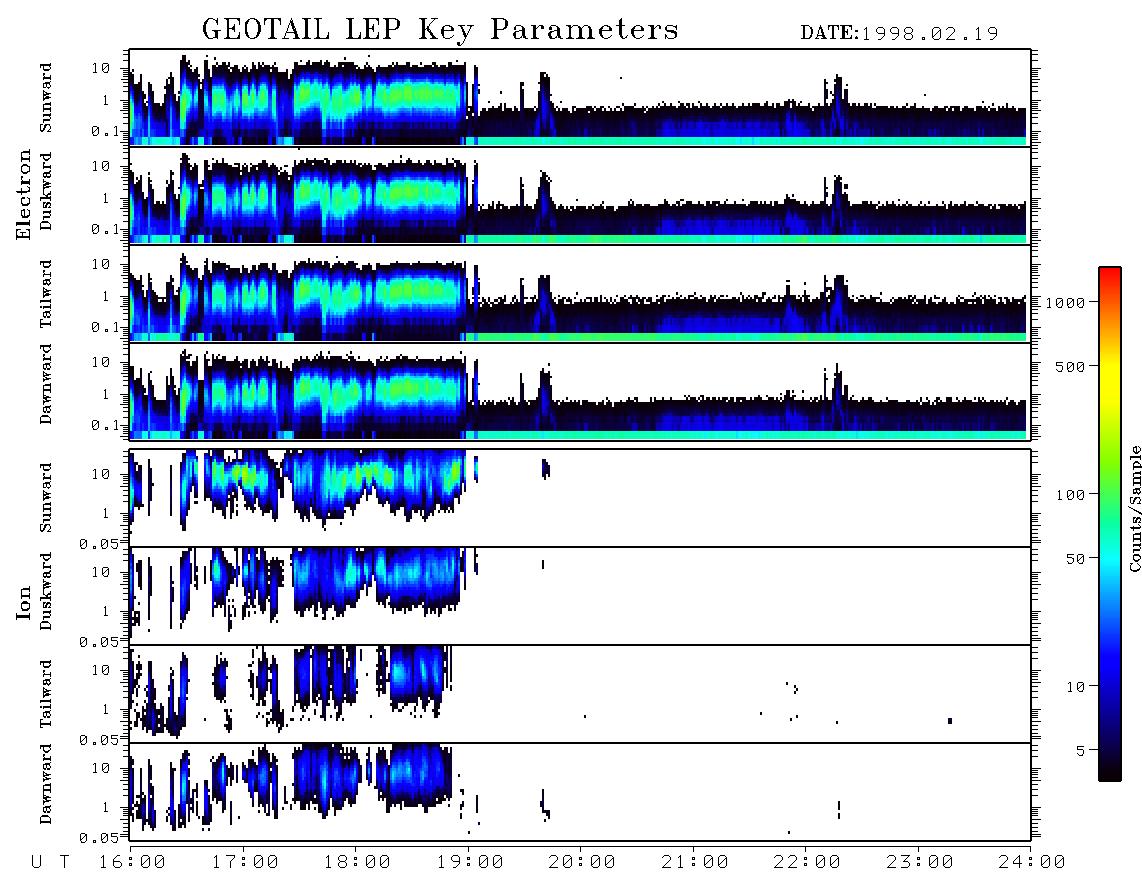Image resolution: width=1142 pixels, height=880 pixels.
Task: Click '0.05' tick on Ion Duskward axis
Action: 99,642
